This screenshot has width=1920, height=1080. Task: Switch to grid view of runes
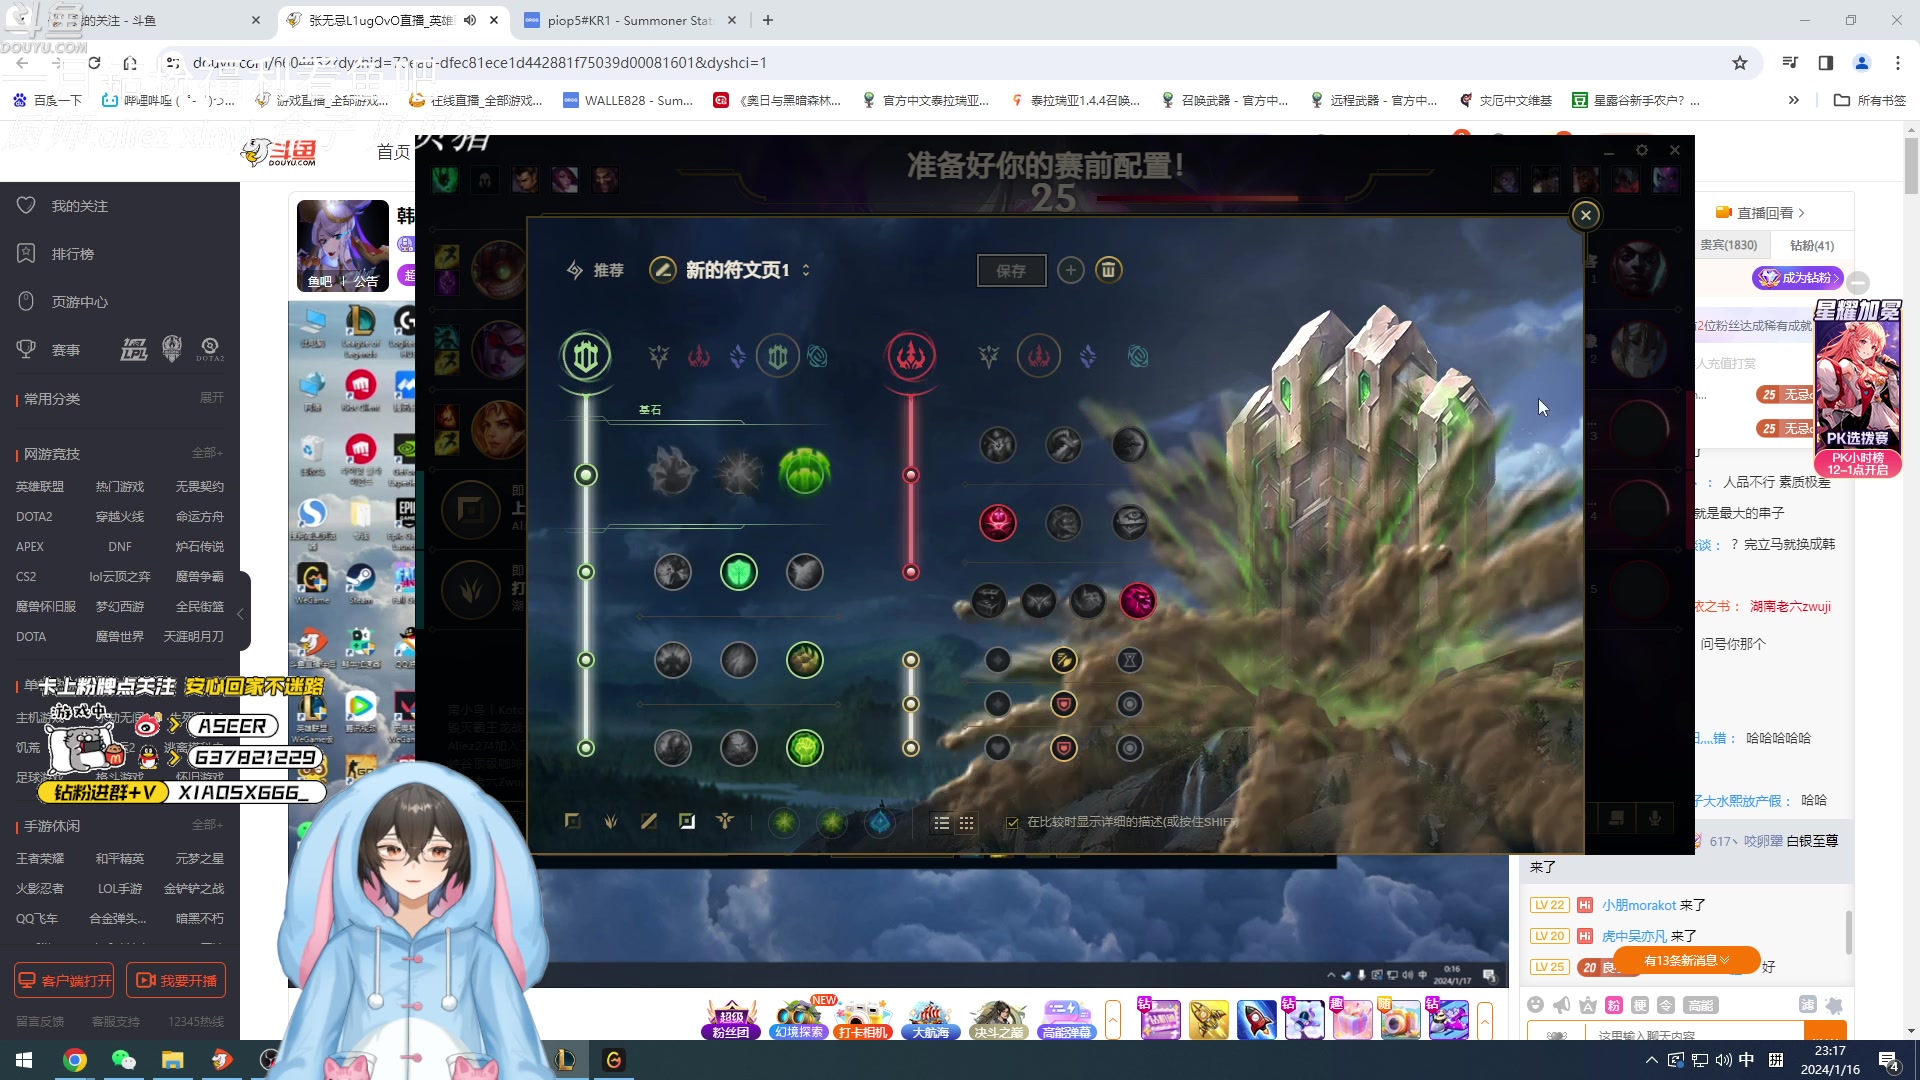click(966, 823)
